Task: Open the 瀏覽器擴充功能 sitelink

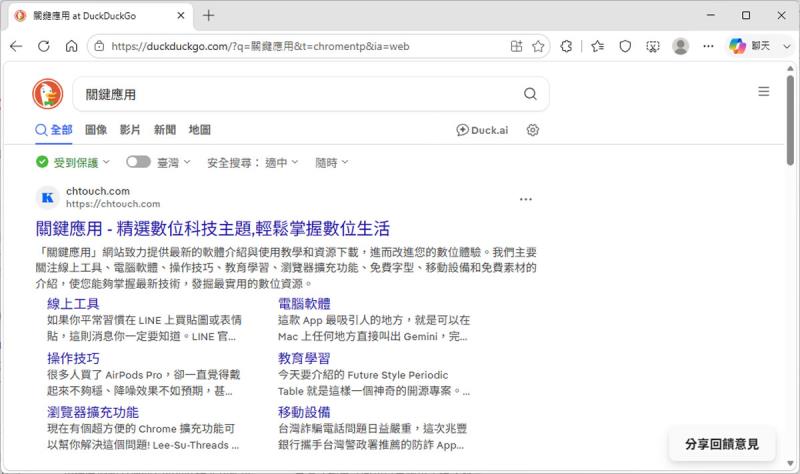Action: tap(93, 412)
